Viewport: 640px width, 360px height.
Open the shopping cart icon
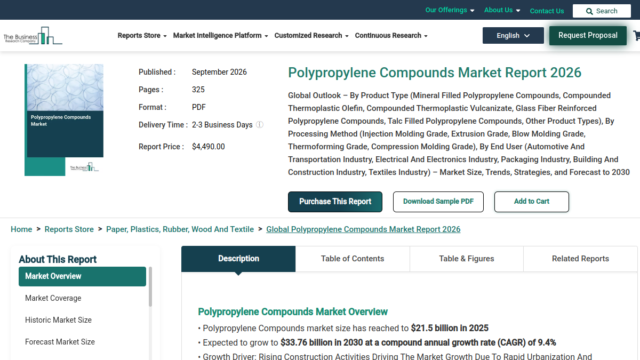click(637, 36)
